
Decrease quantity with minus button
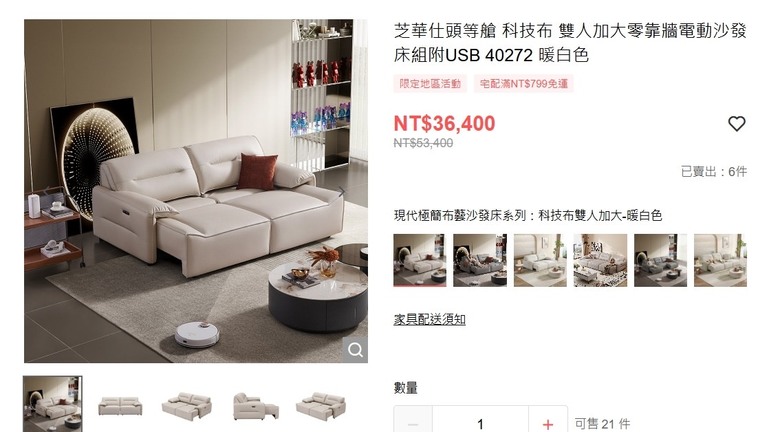click(x=413, y=424)
